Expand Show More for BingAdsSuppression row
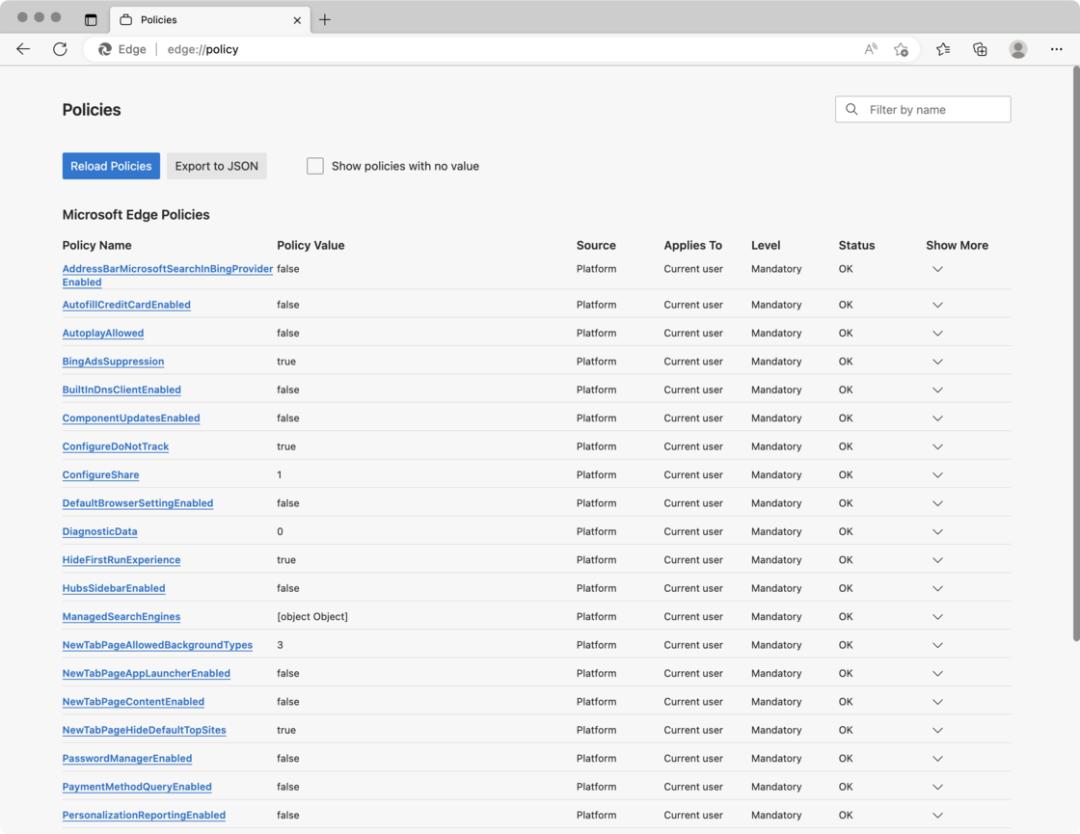 937,361
